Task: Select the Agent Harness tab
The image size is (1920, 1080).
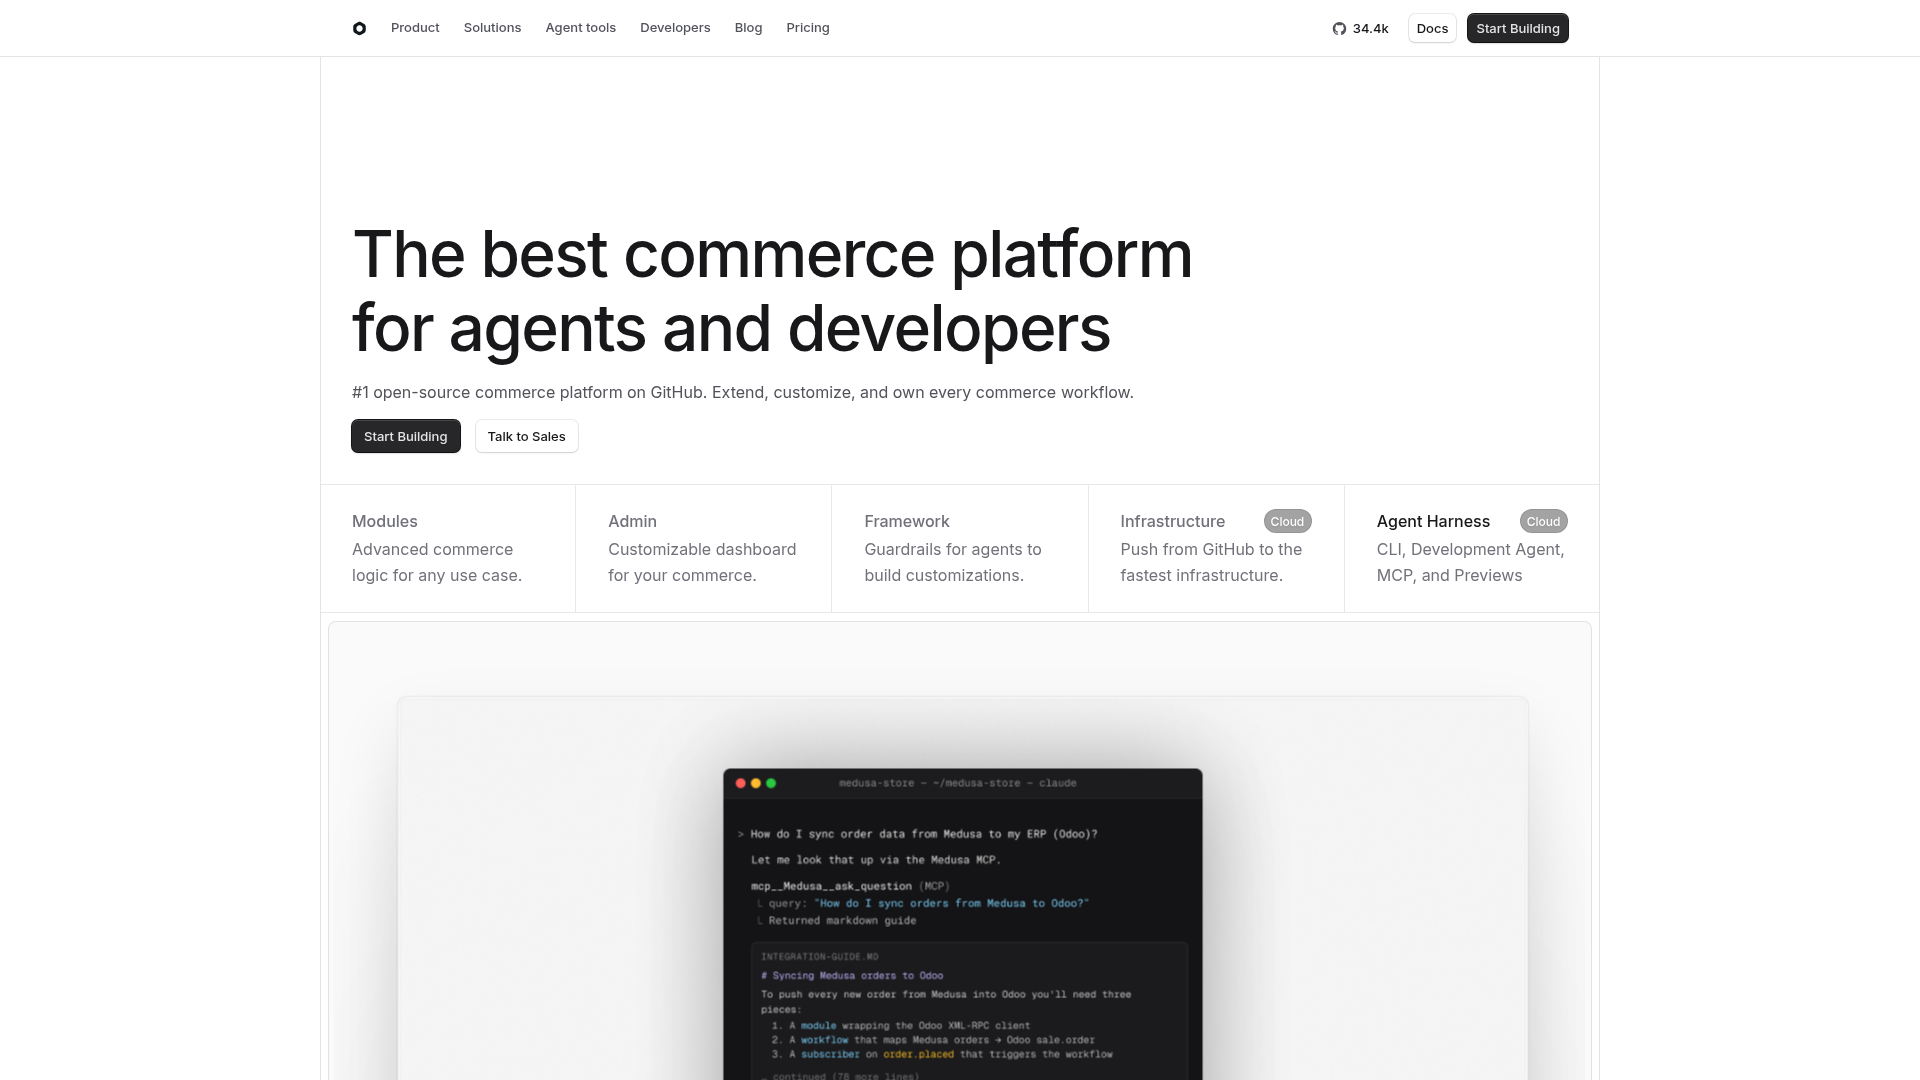Action: [x=1472, y=548]
